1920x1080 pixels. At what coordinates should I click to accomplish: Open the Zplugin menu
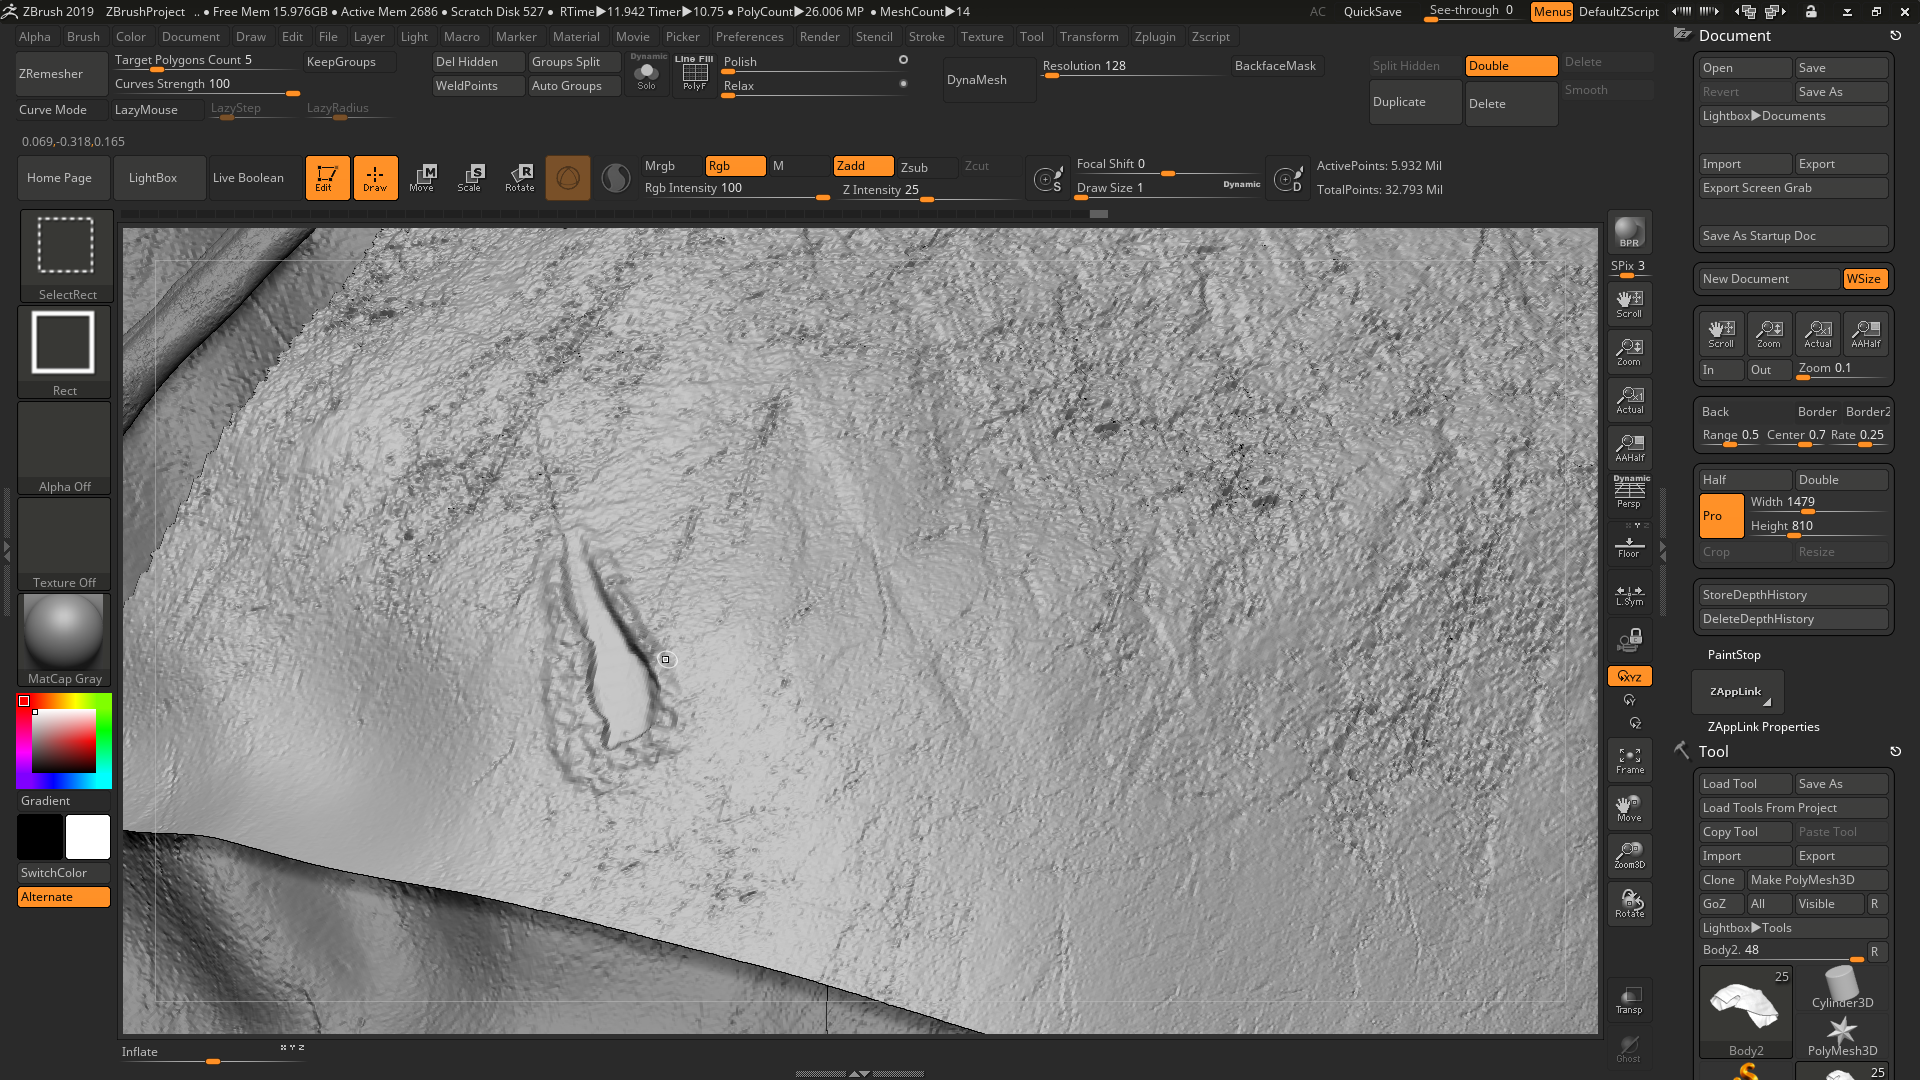(x=1155, y=37)
